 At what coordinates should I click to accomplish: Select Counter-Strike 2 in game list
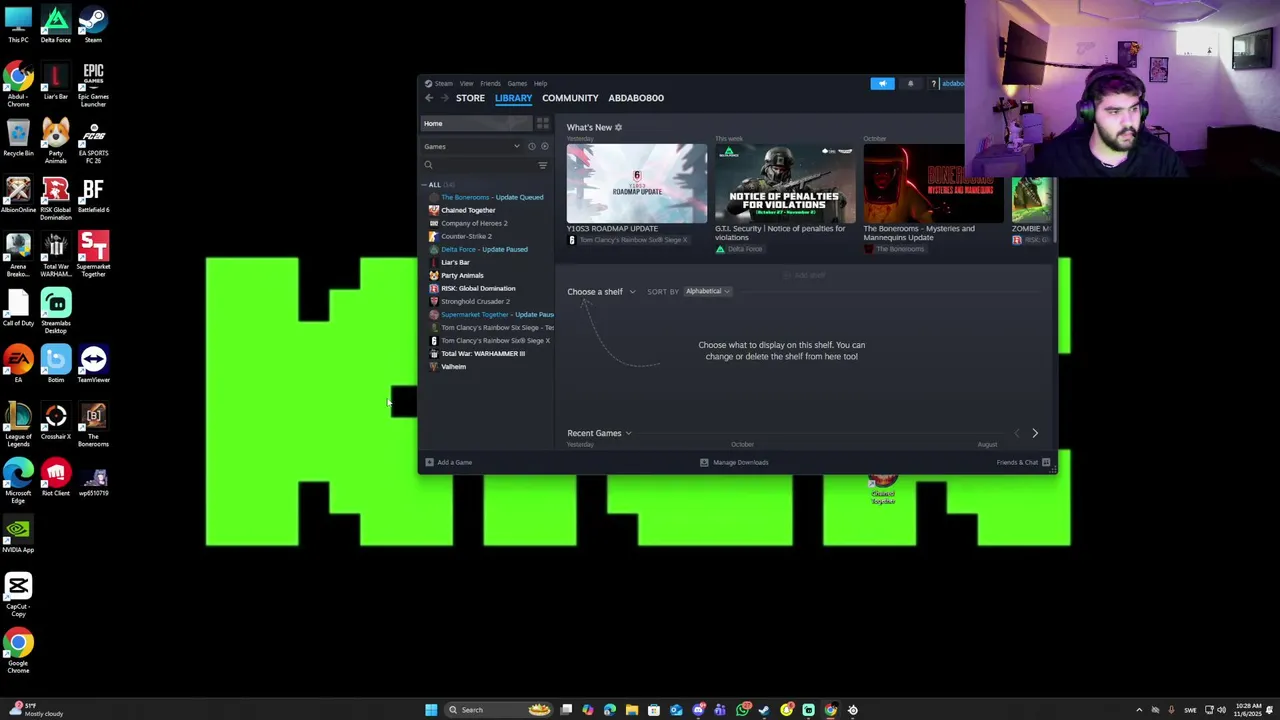click(466, 236)
